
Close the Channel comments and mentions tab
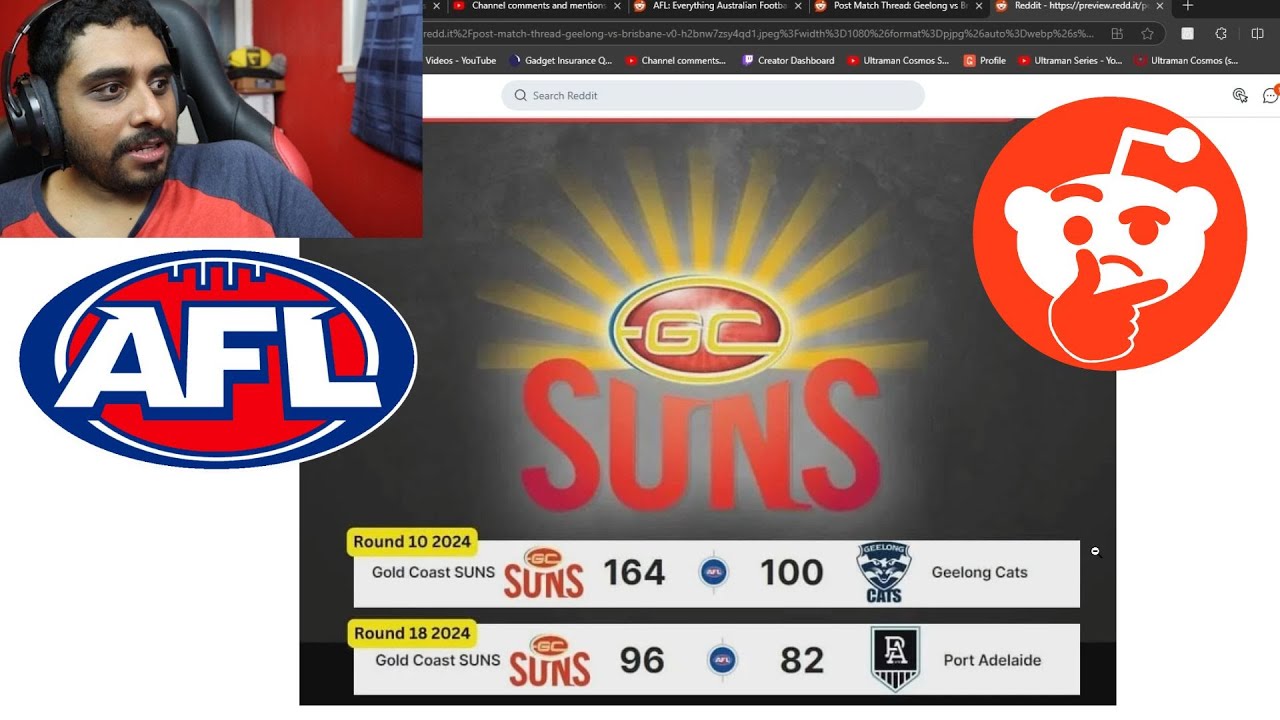click(x=617, y=6)
